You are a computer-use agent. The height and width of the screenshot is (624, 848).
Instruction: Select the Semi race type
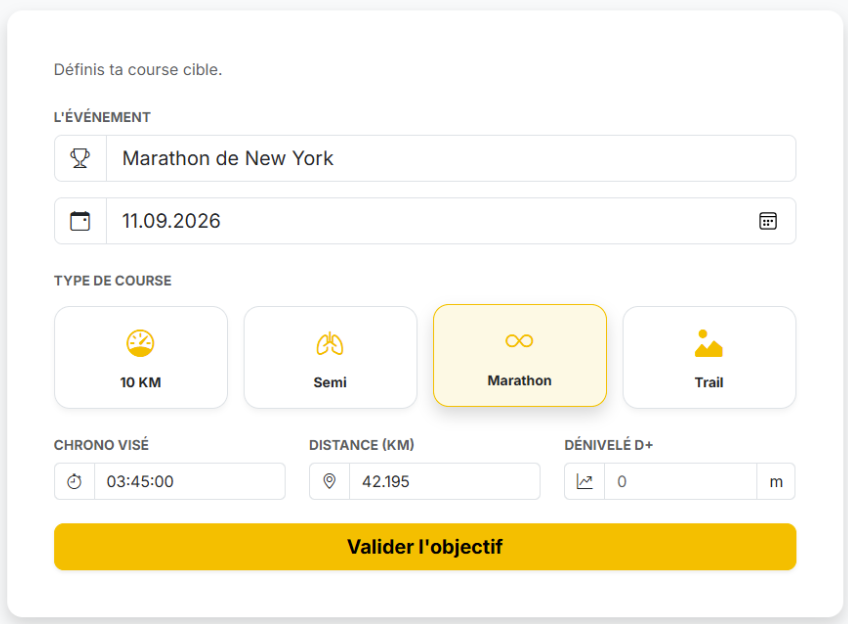[x=330, y=357]
